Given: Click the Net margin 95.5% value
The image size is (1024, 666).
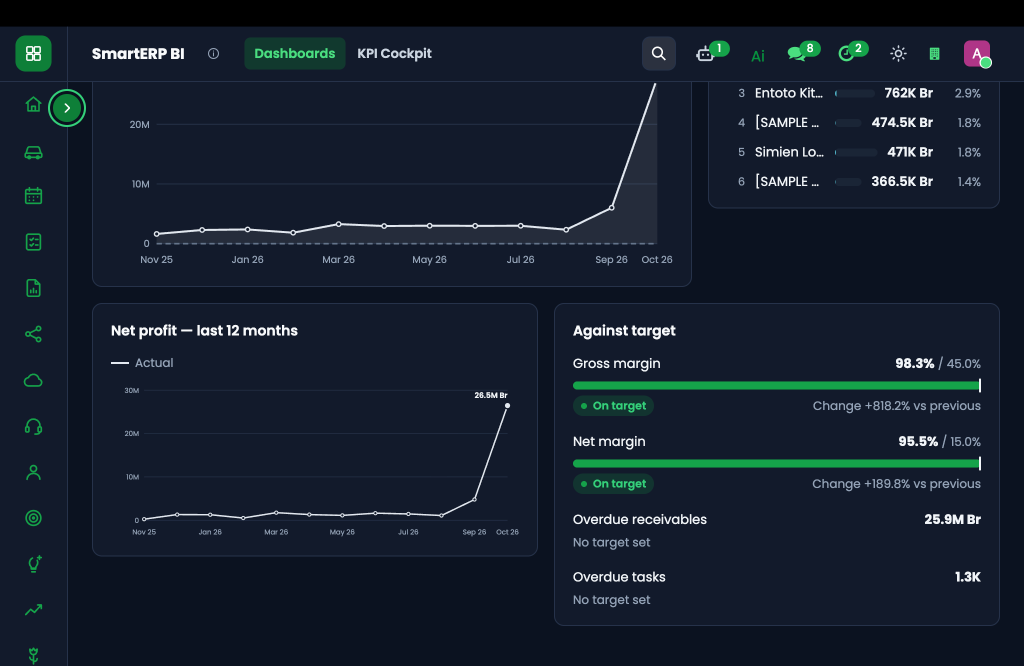Looking at the screenshot, I should [x=918, y=441].
